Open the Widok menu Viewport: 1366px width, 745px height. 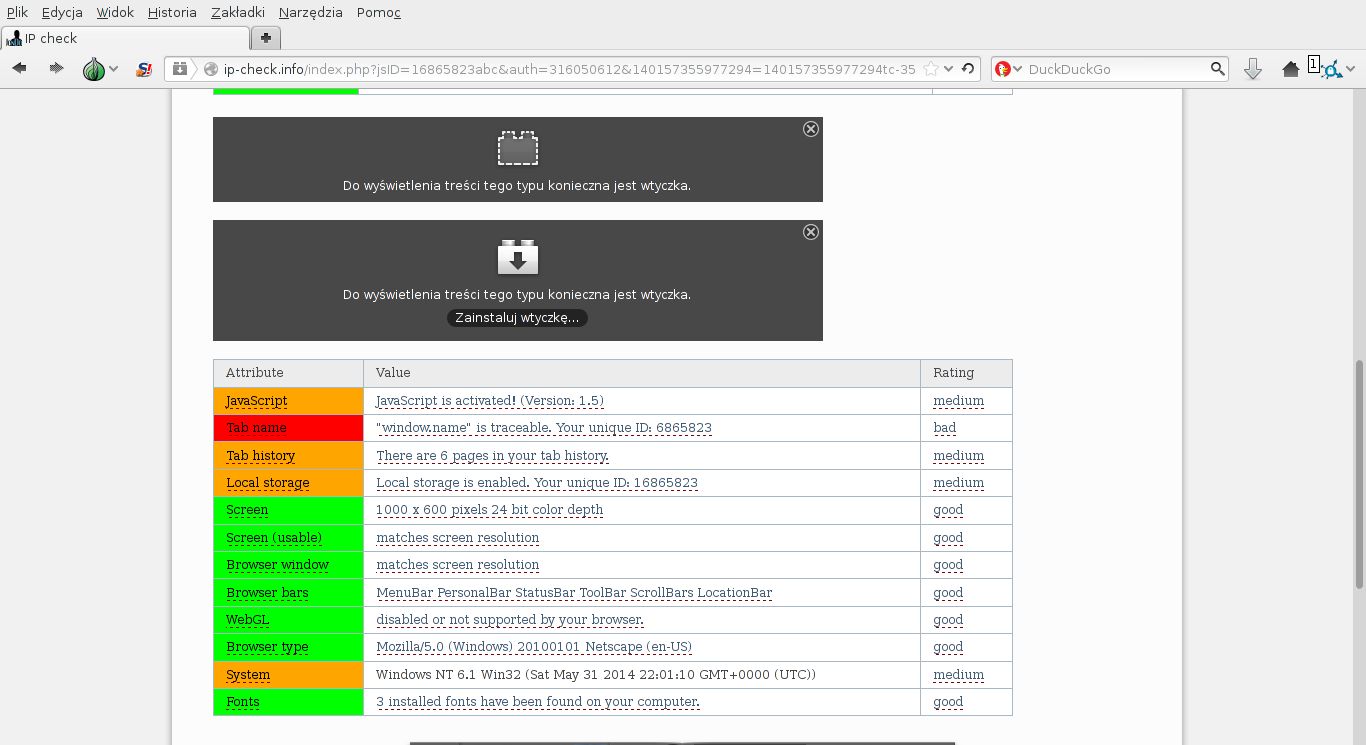pos(116,12)
